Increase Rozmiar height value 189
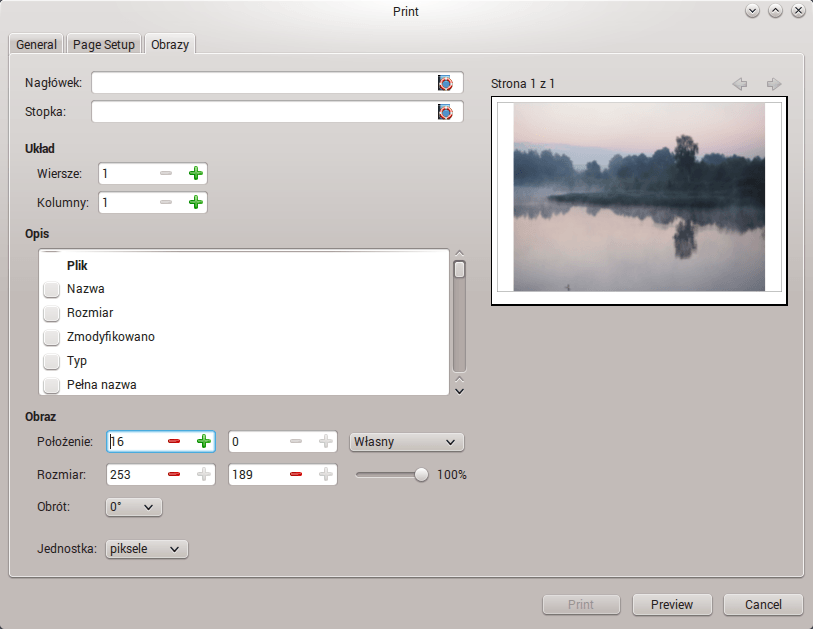813x629 pixels. pyautogui.click(x=326, y=474)
